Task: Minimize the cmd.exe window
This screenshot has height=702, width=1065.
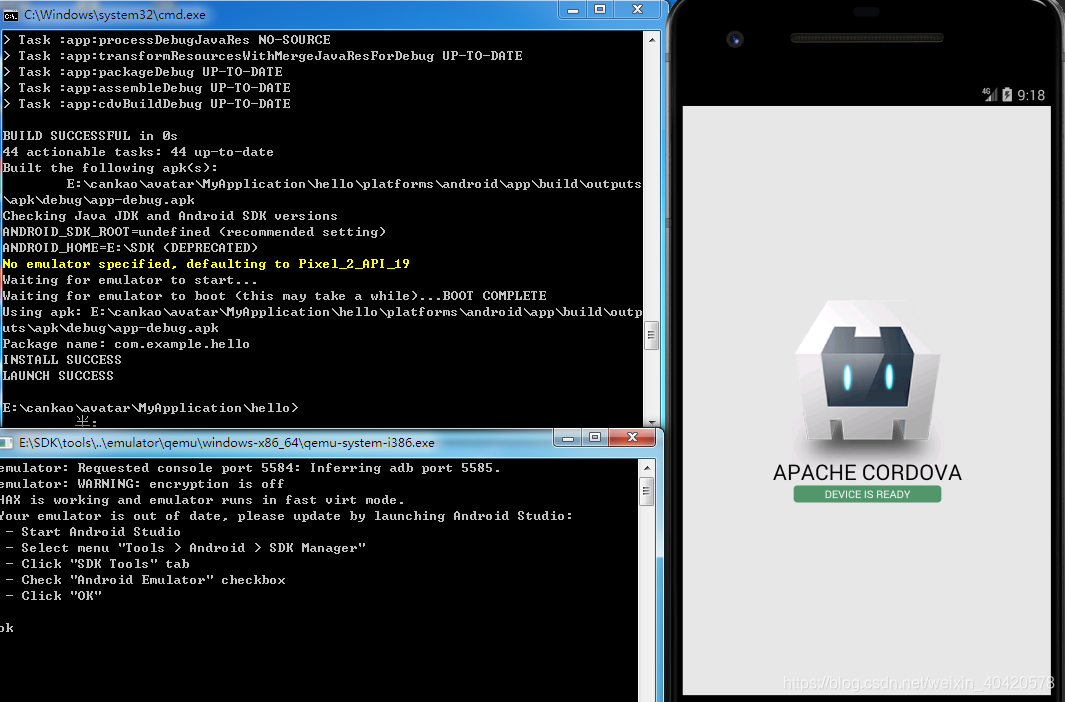Action: point(572,10)
